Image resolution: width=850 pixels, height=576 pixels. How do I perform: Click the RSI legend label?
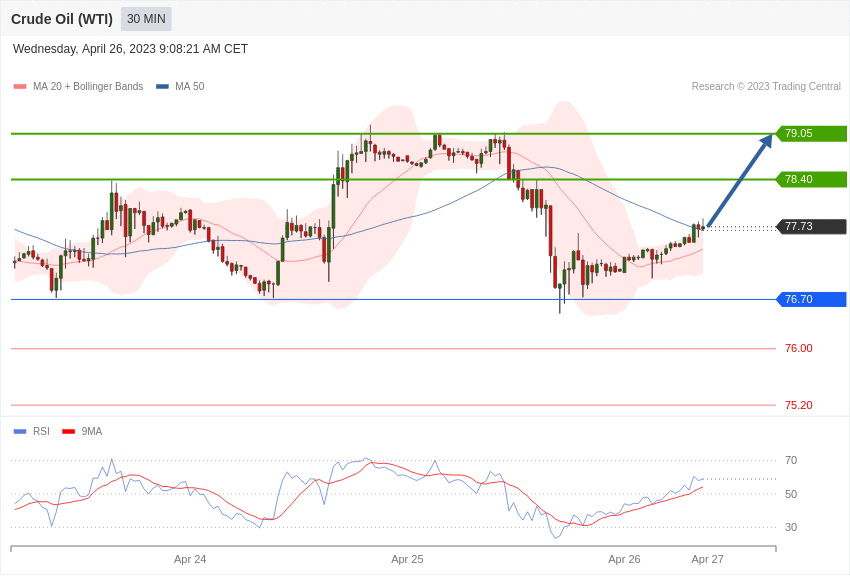[41, 432]
